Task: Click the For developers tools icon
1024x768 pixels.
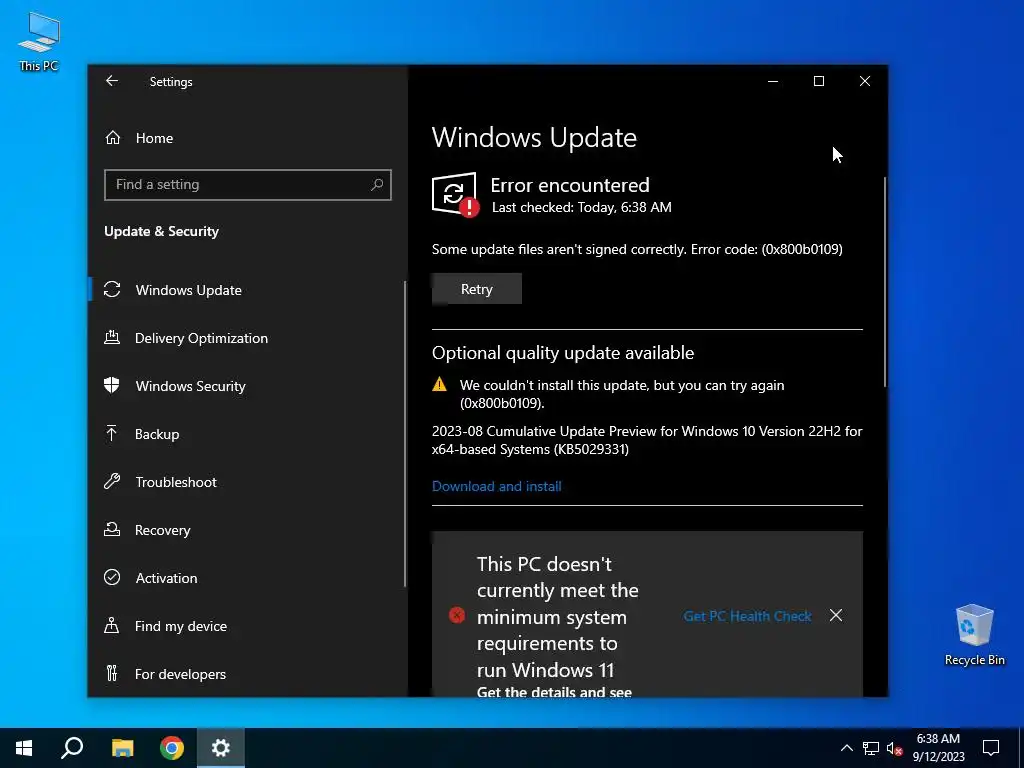Action: point(112,673)
